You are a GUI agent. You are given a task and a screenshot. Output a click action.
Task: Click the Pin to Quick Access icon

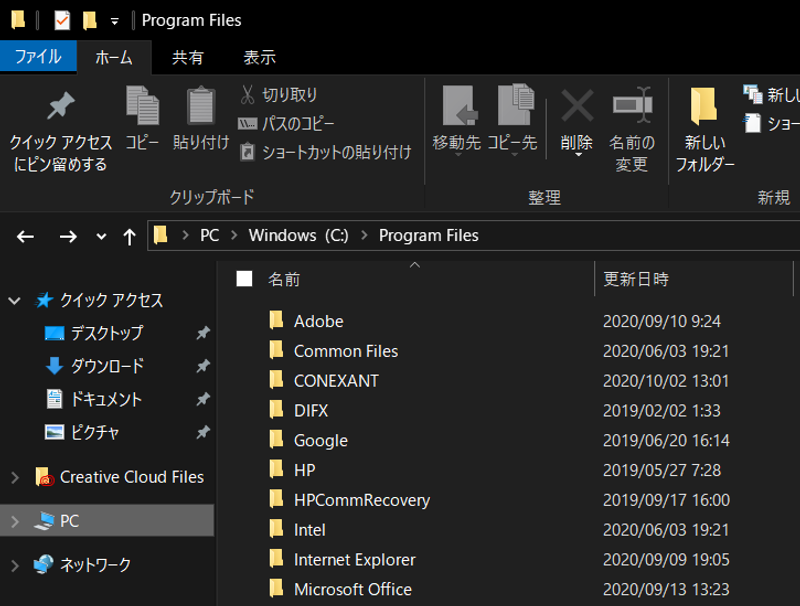(x=60, y=108)
